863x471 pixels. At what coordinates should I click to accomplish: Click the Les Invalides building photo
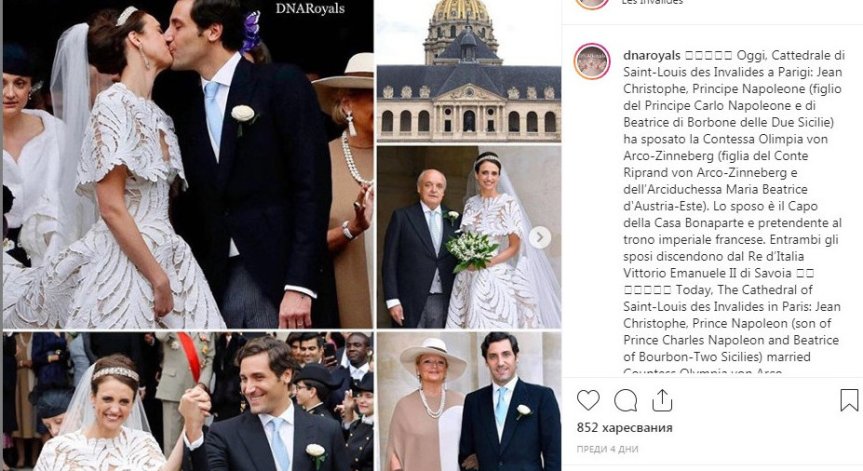468,71
